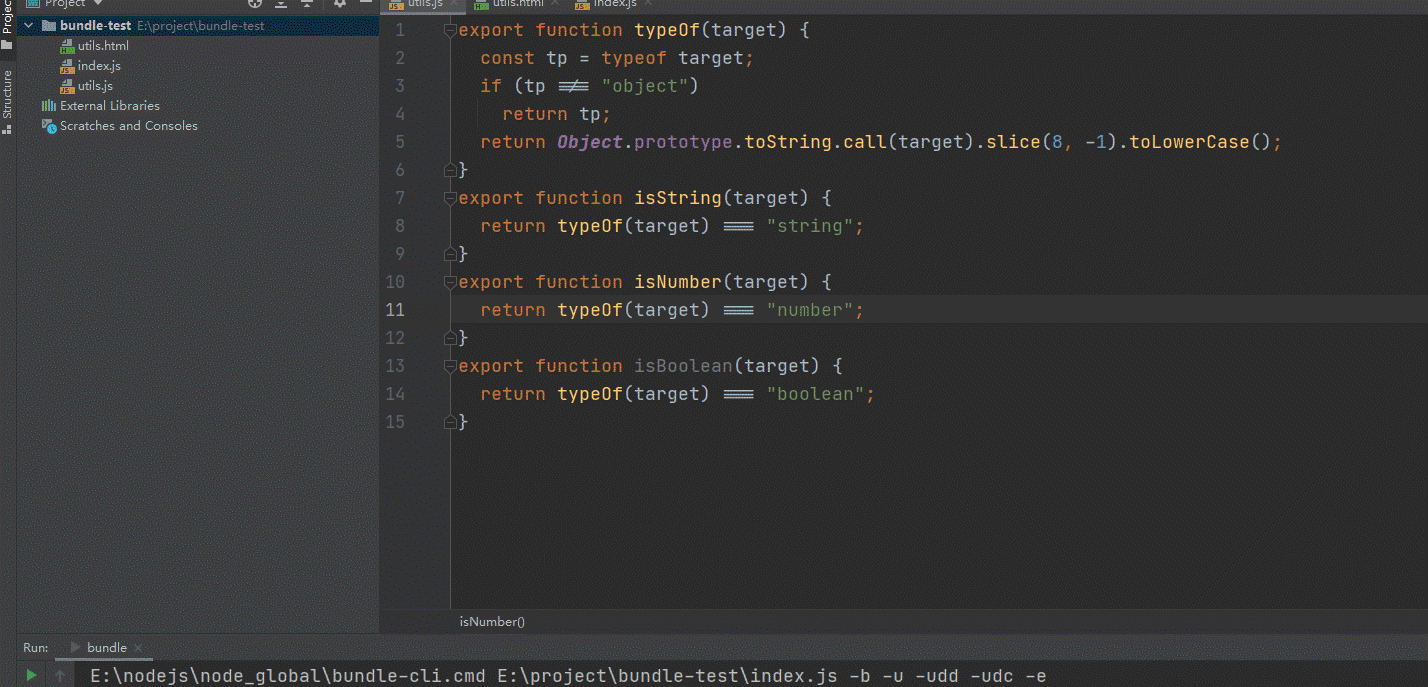The image size is (1428, 687).
Task: Click the "object" string on line 3
Action: [645, 86]
